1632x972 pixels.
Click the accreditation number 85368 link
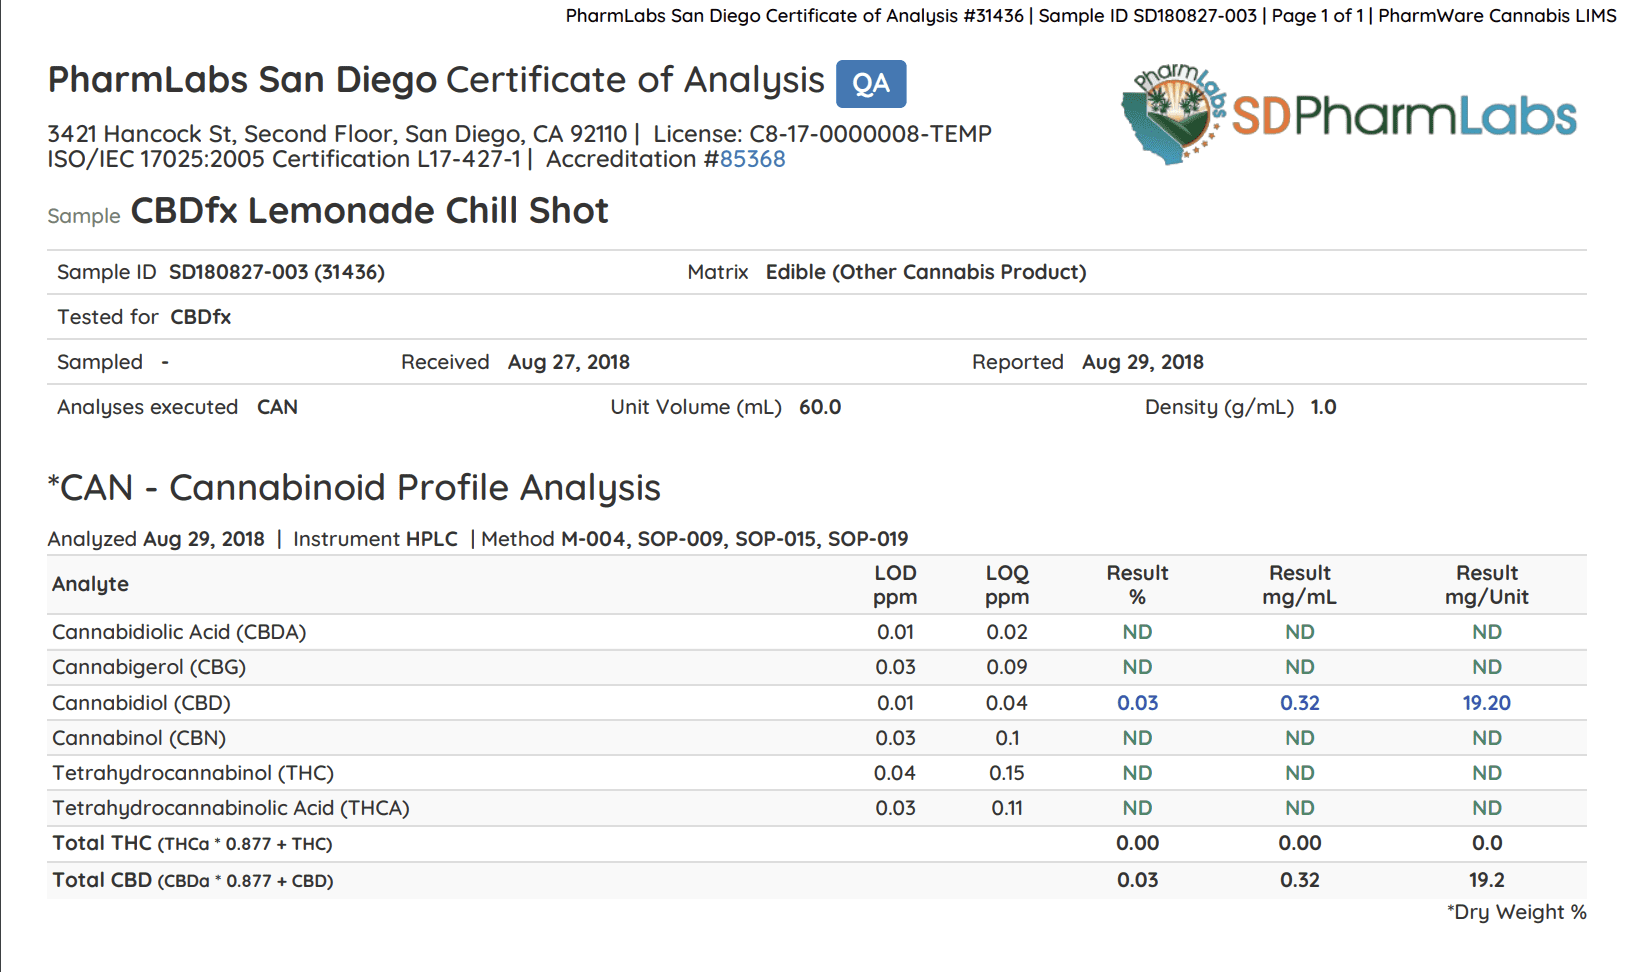pos(752,159)
